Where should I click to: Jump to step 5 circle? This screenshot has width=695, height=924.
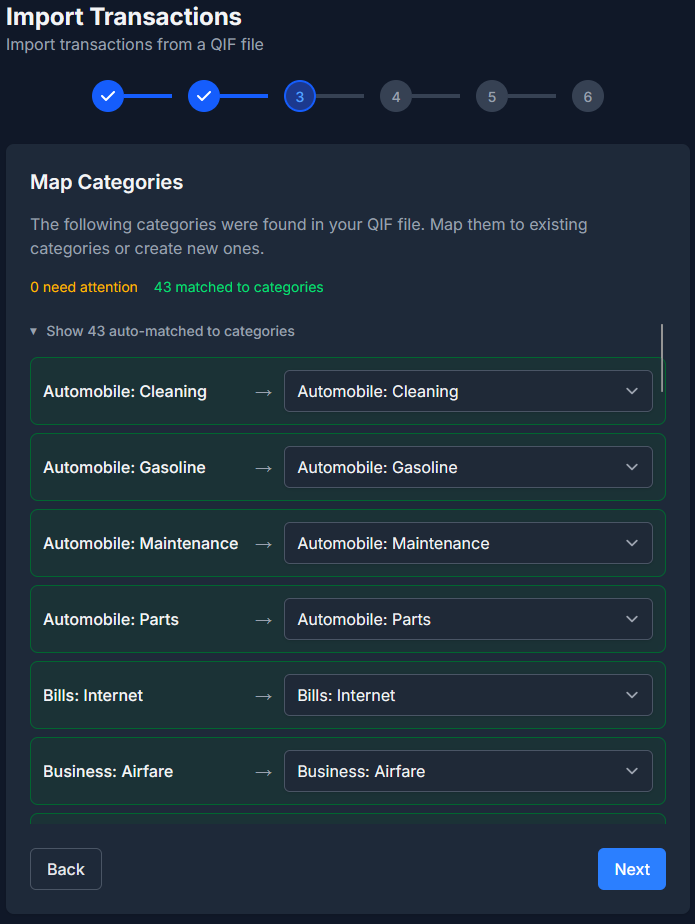point(492,96)
